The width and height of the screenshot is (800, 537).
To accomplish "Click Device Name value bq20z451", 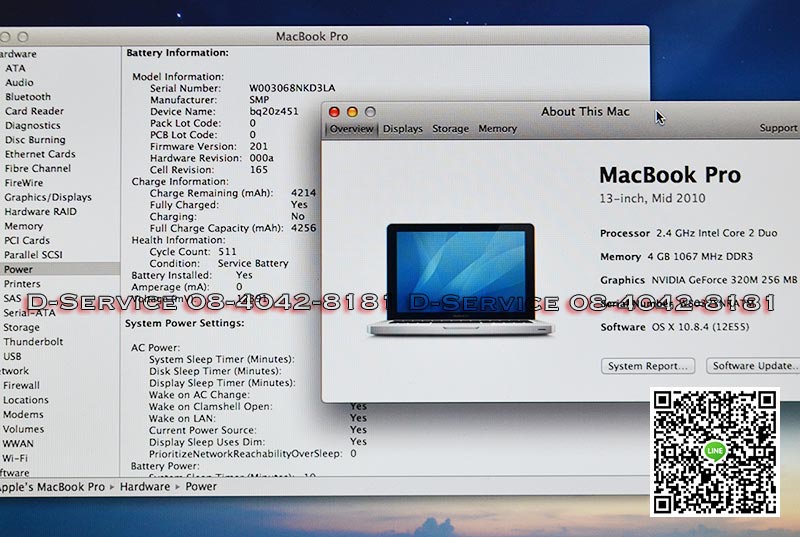I will (x=274, y=111).
